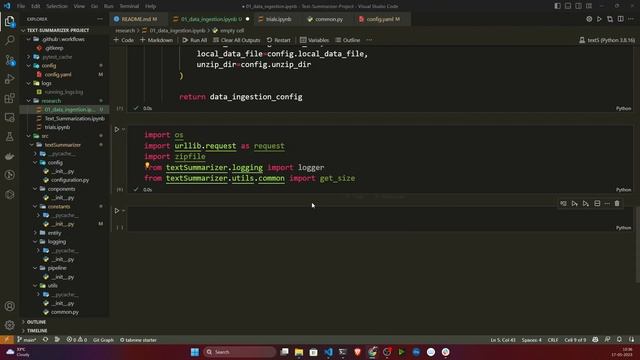This screenshot has height=360, width=640.
Task: Click Split Editor Right icon
Action: pyautogui.click(x=620, y=19)
